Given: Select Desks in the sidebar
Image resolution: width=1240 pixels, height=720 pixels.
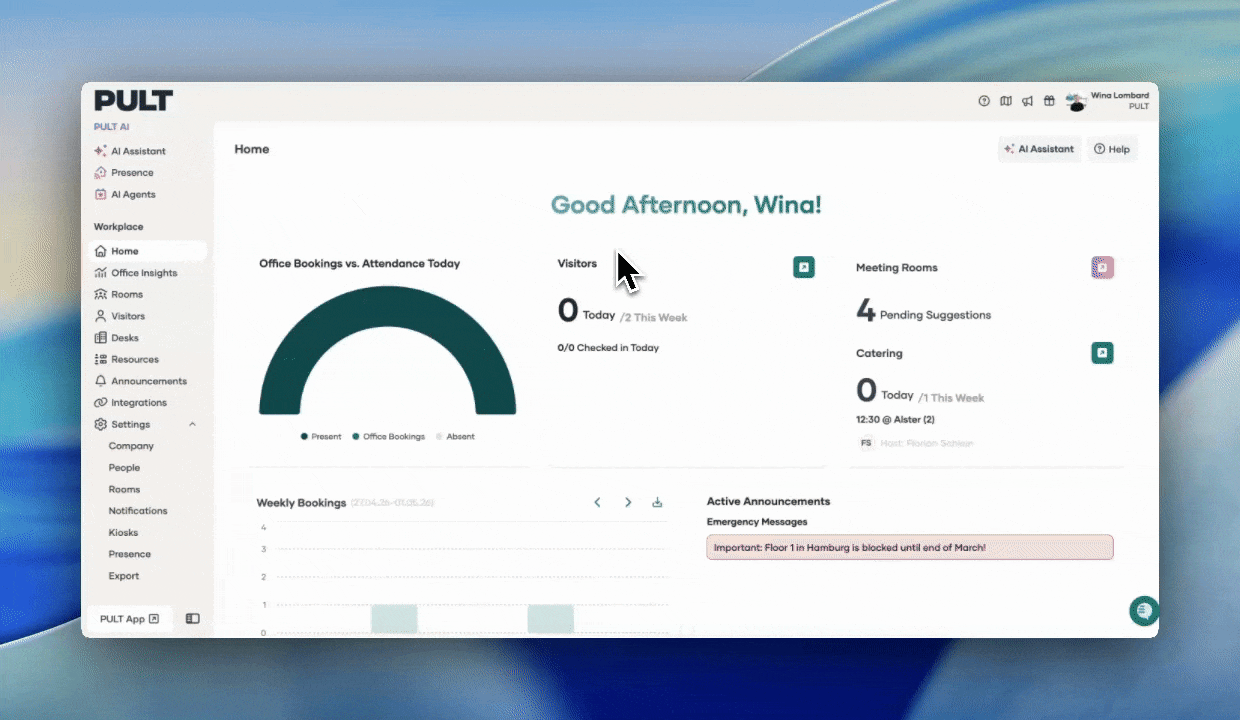Looking at the screenshot, I should coord(125,338).
